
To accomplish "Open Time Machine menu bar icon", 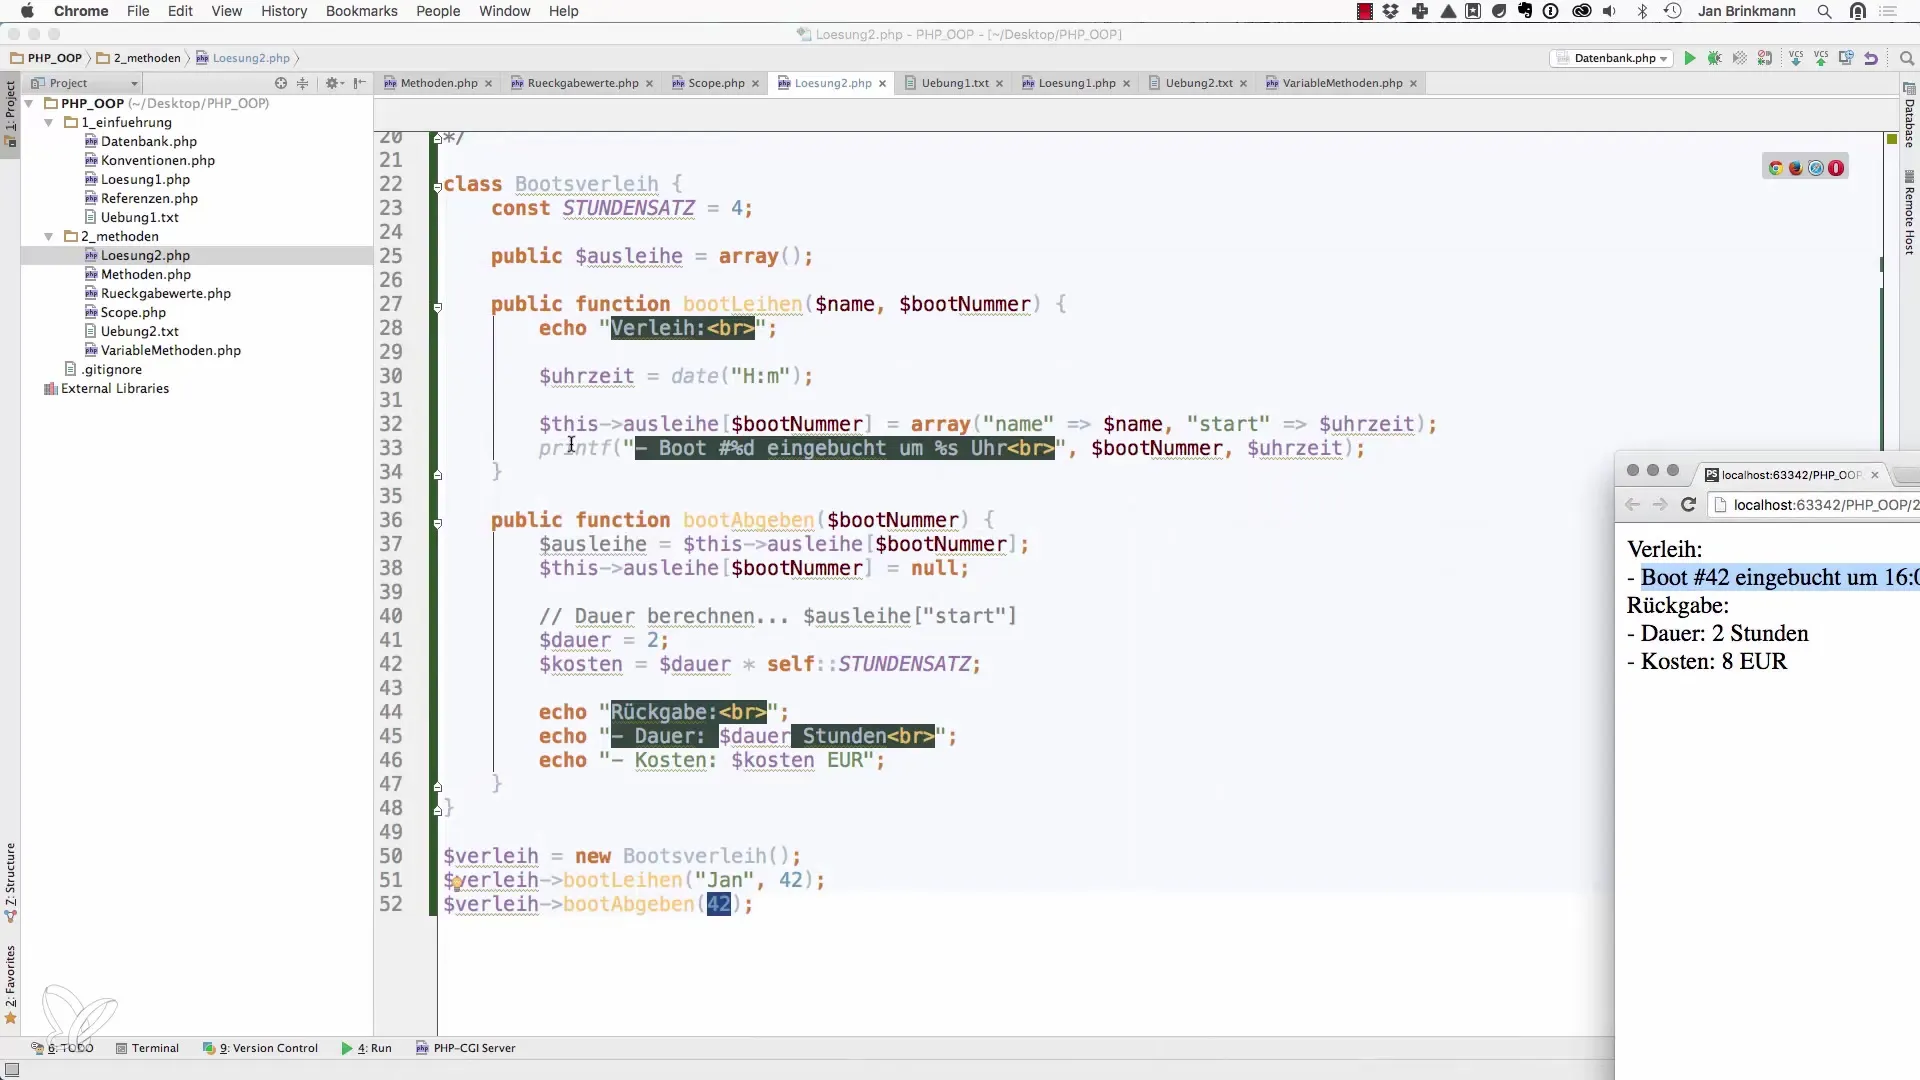I will [1672, 11].
